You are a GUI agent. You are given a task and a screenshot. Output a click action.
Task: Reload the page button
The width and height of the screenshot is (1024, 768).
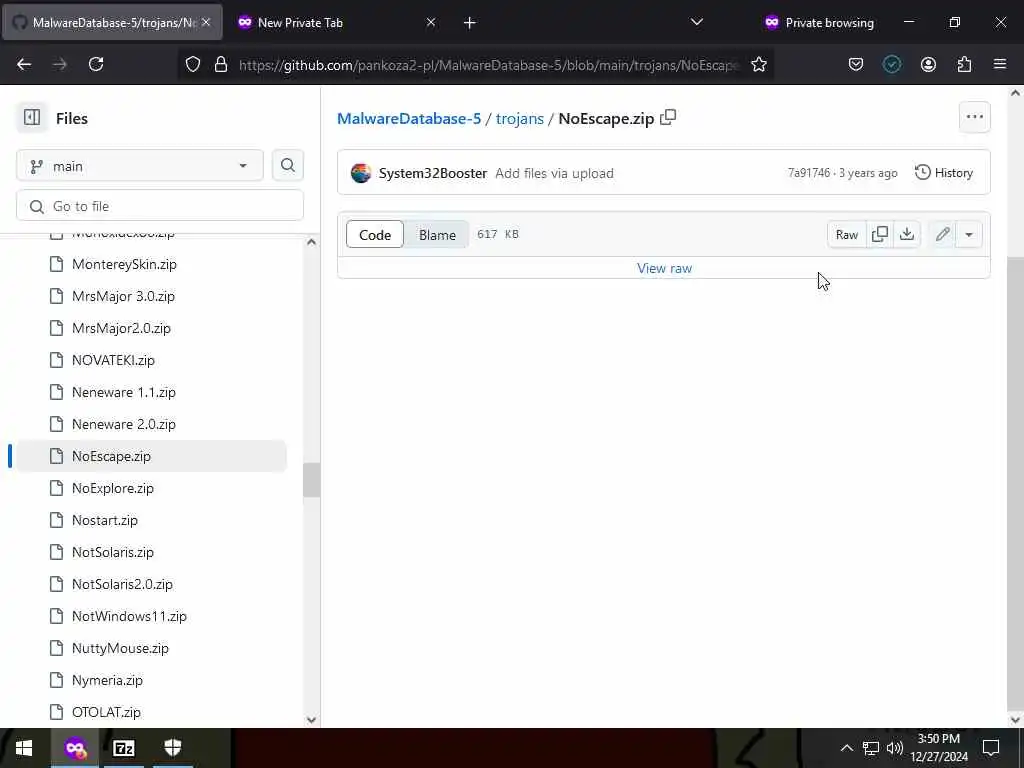[96, 64]
